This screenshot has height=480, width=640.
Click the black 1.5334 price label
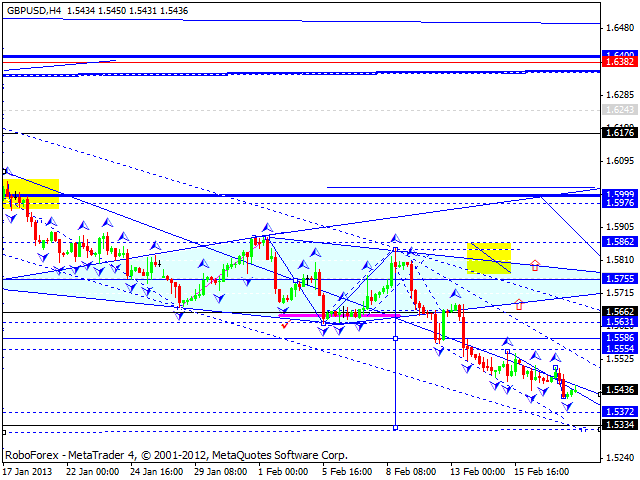pos(620,425)
